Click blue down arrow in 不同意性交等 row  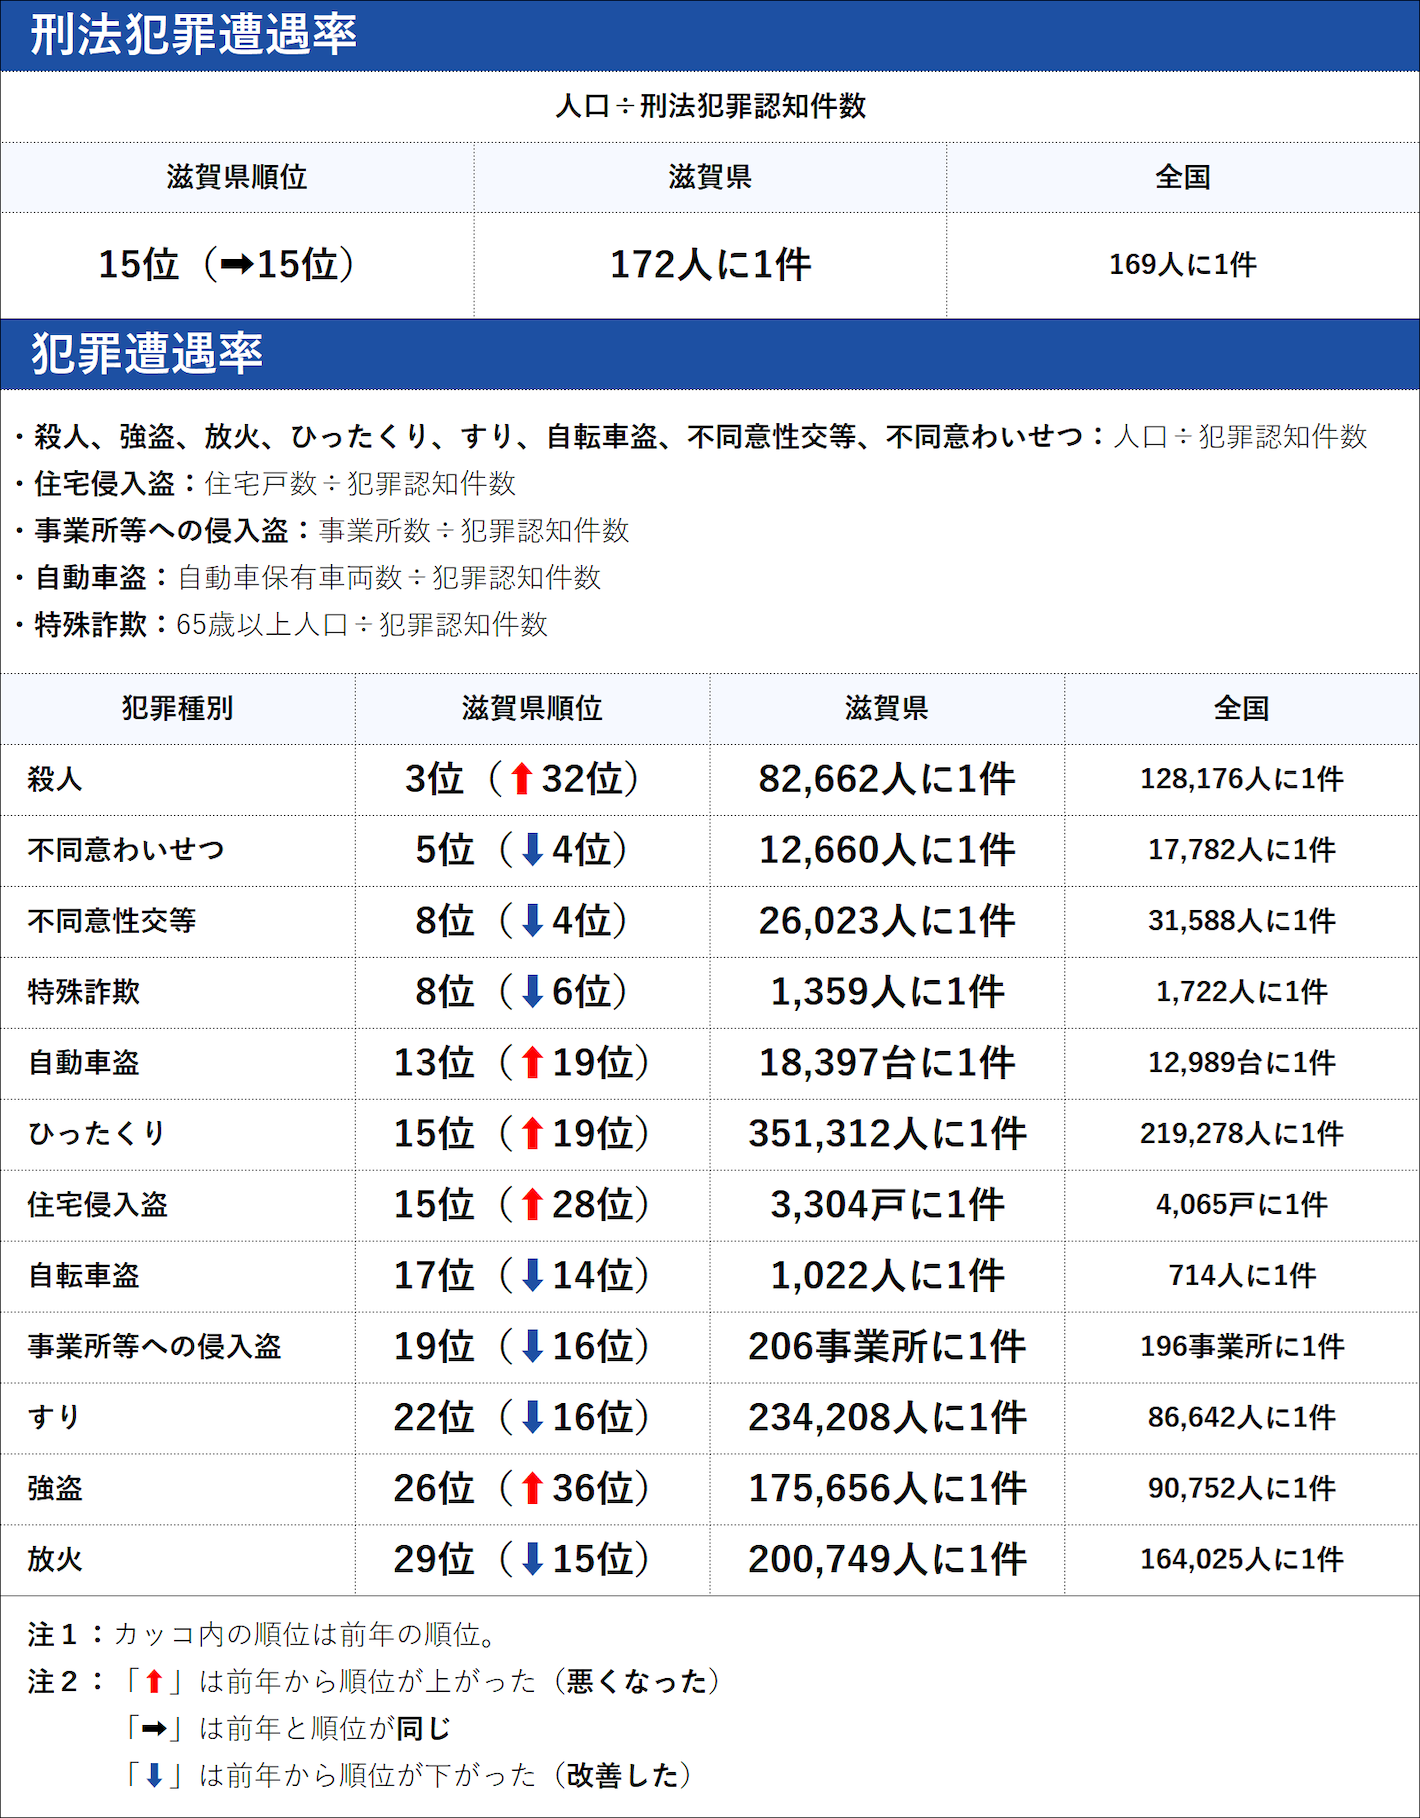[x=533, y=921]
